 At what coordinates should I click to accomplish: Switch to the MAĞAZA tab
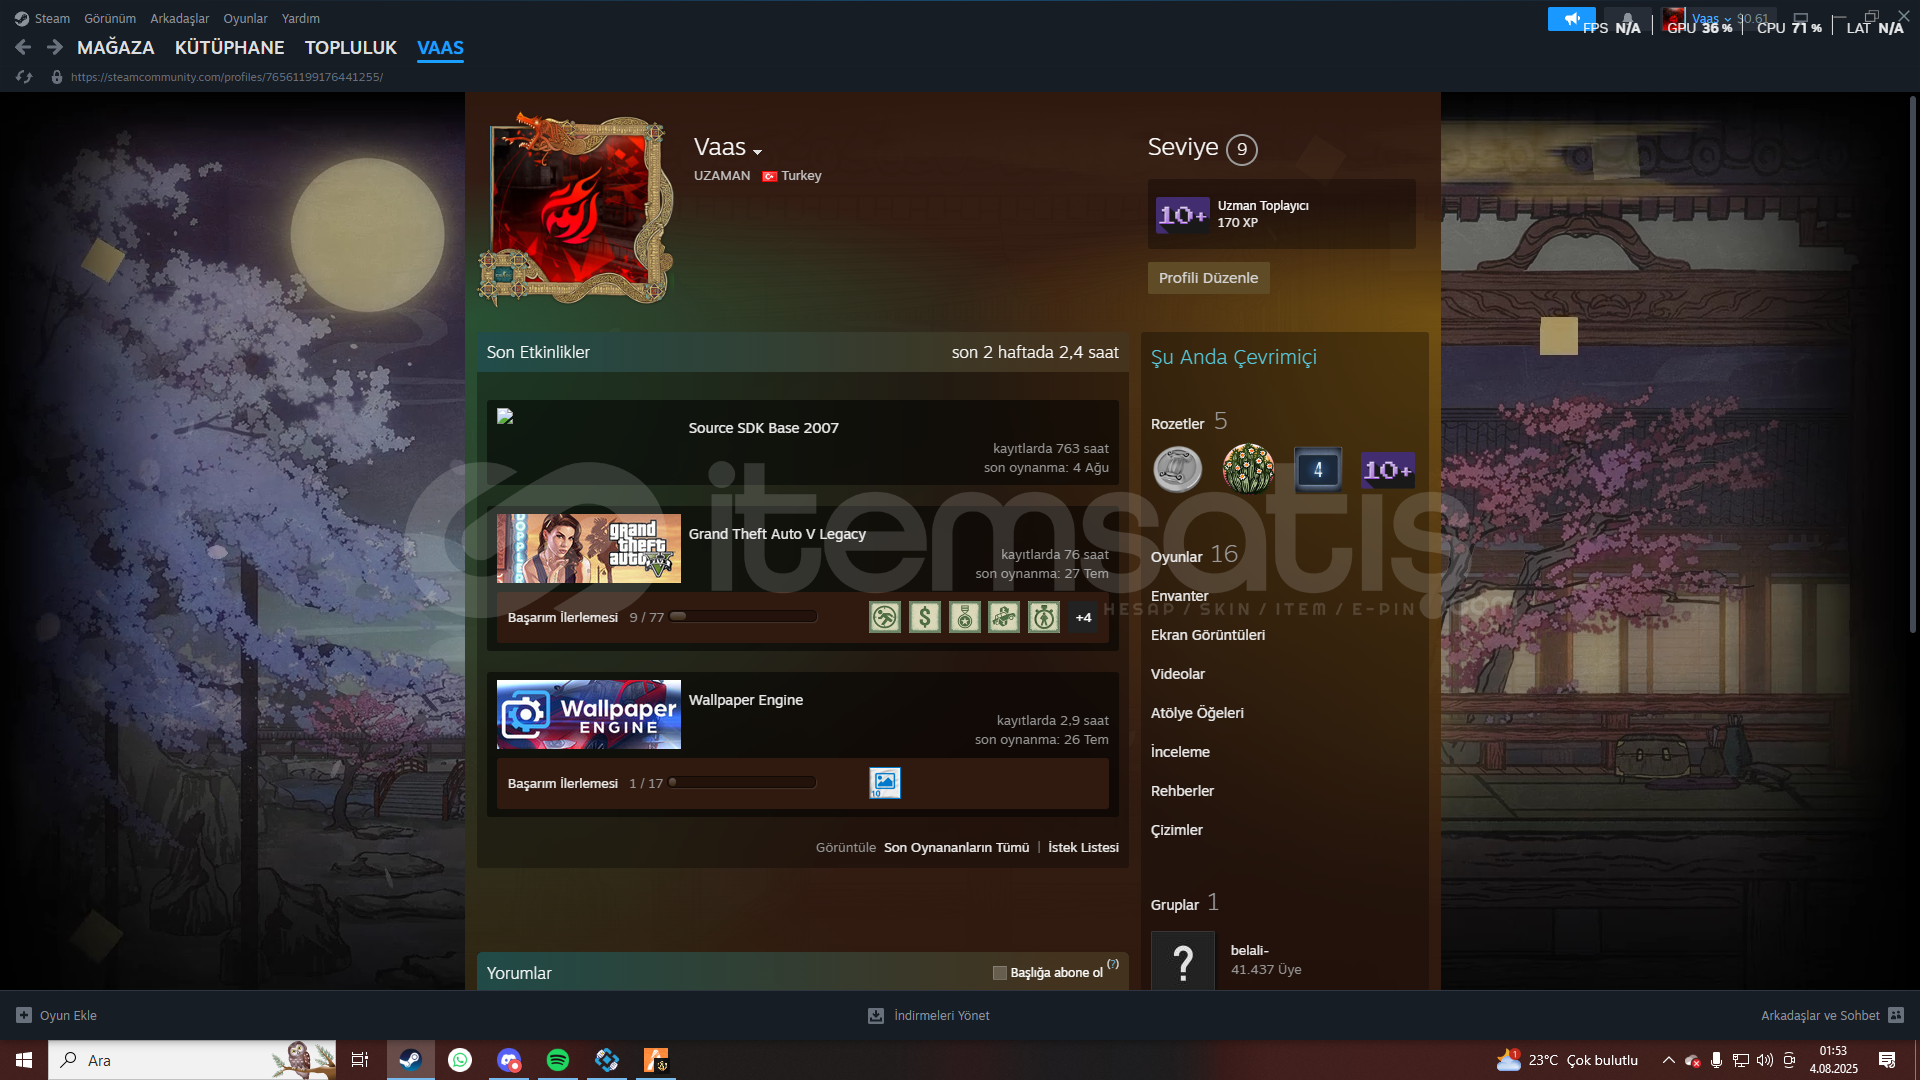coord(116,47)
